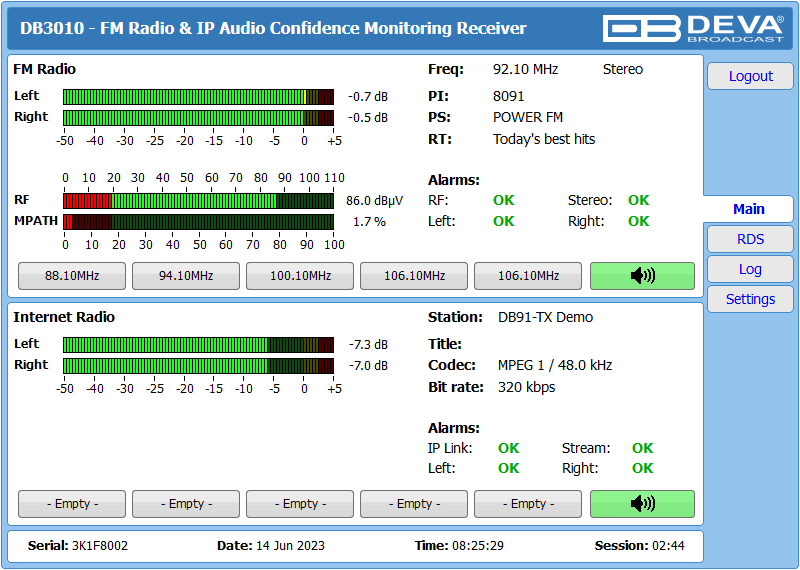Open the Log tab

pyautogui.click(x=750, y=269)
